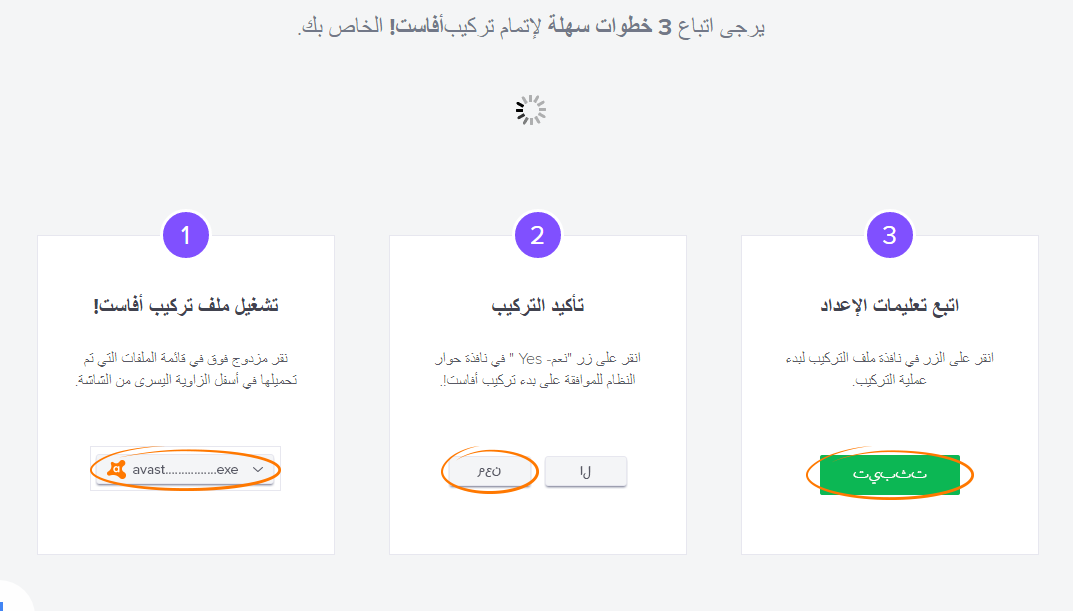This screenshot has height=611, width=1073.
Task: Click the step 3 description text
Action: tap(889, 369)
